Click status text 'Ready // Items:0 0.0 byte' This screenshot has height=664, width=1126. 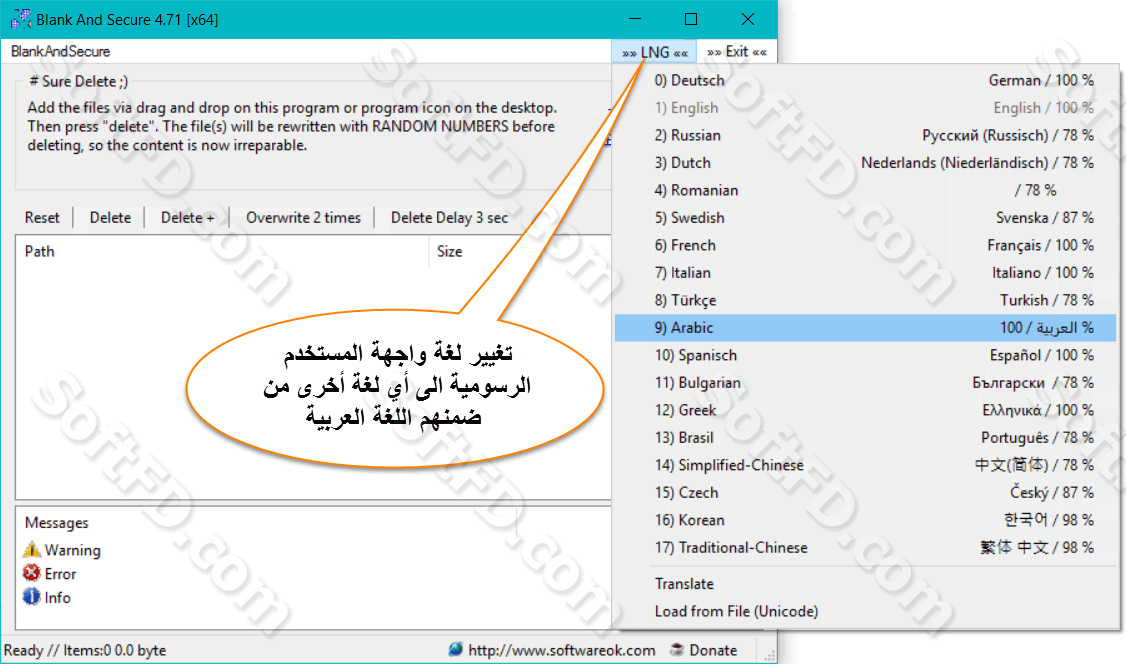(x=85, y=650)
